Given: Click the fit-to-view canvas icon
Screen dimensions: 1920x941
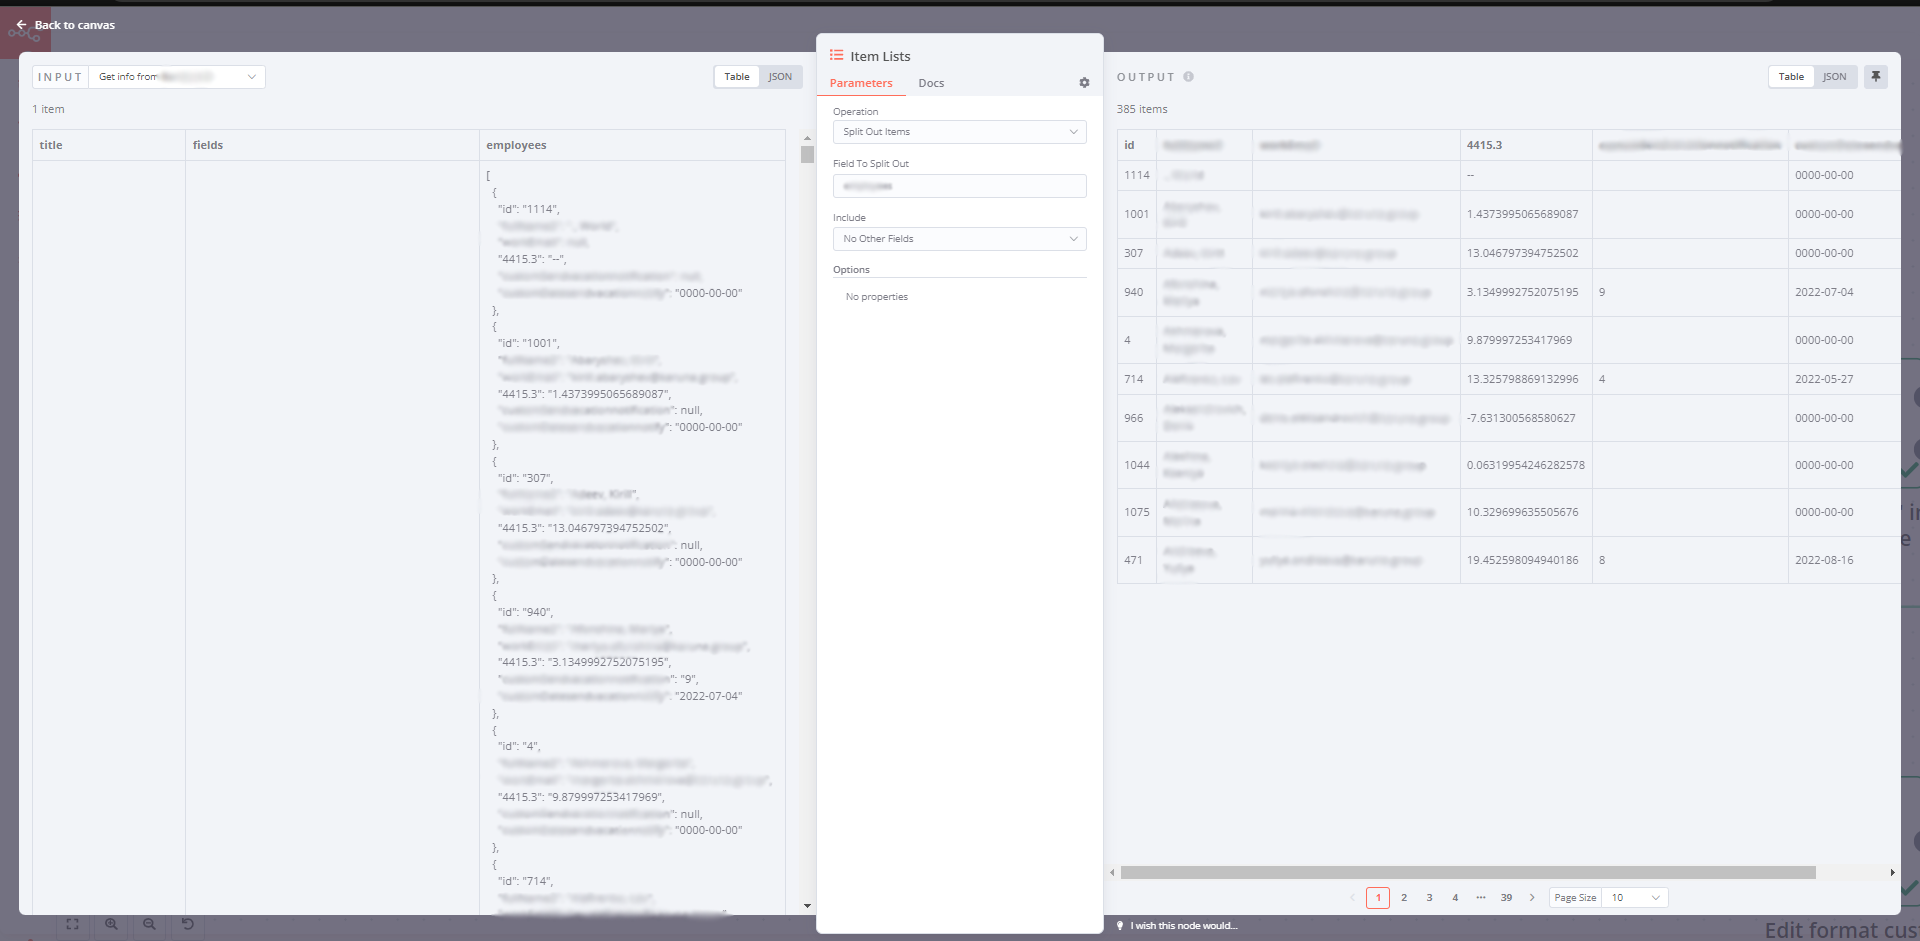Looking at the screenshot, I should click(x=72, y=924).
